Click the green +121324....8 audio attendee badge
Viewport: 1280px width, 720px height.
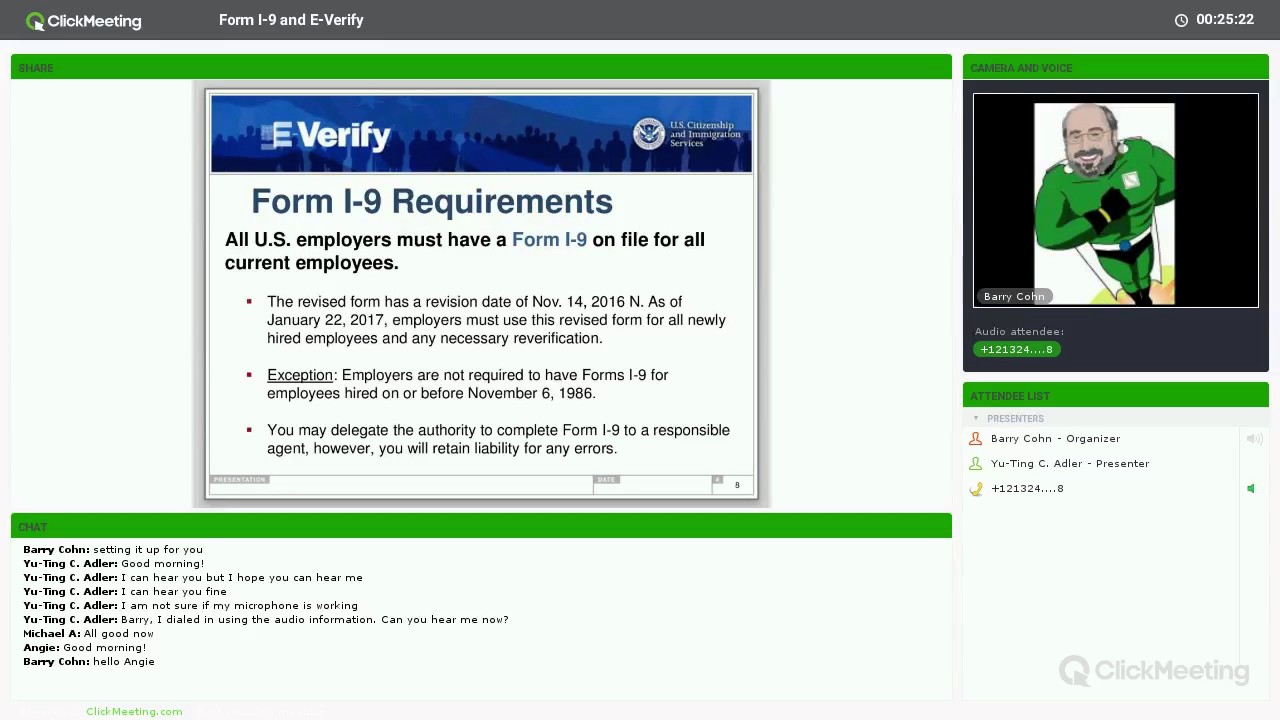pos(1017,349)
